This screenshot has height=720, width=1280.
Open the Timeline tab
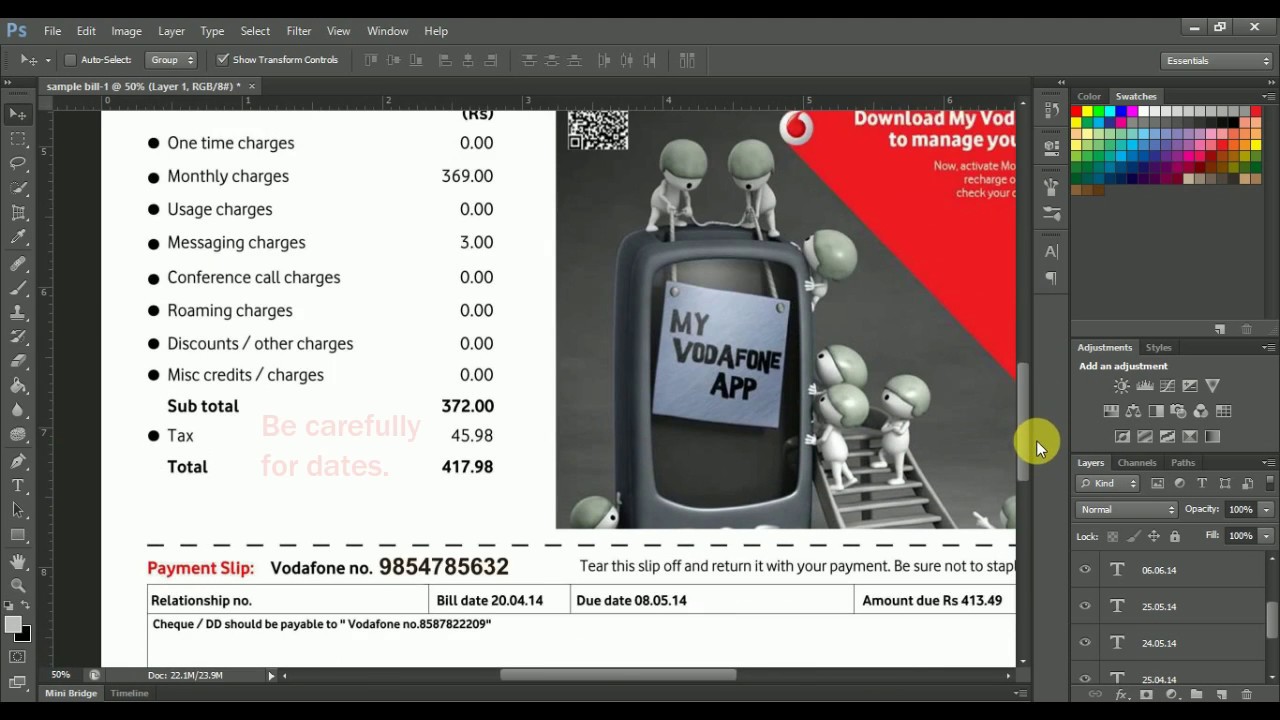coord(129,693)
